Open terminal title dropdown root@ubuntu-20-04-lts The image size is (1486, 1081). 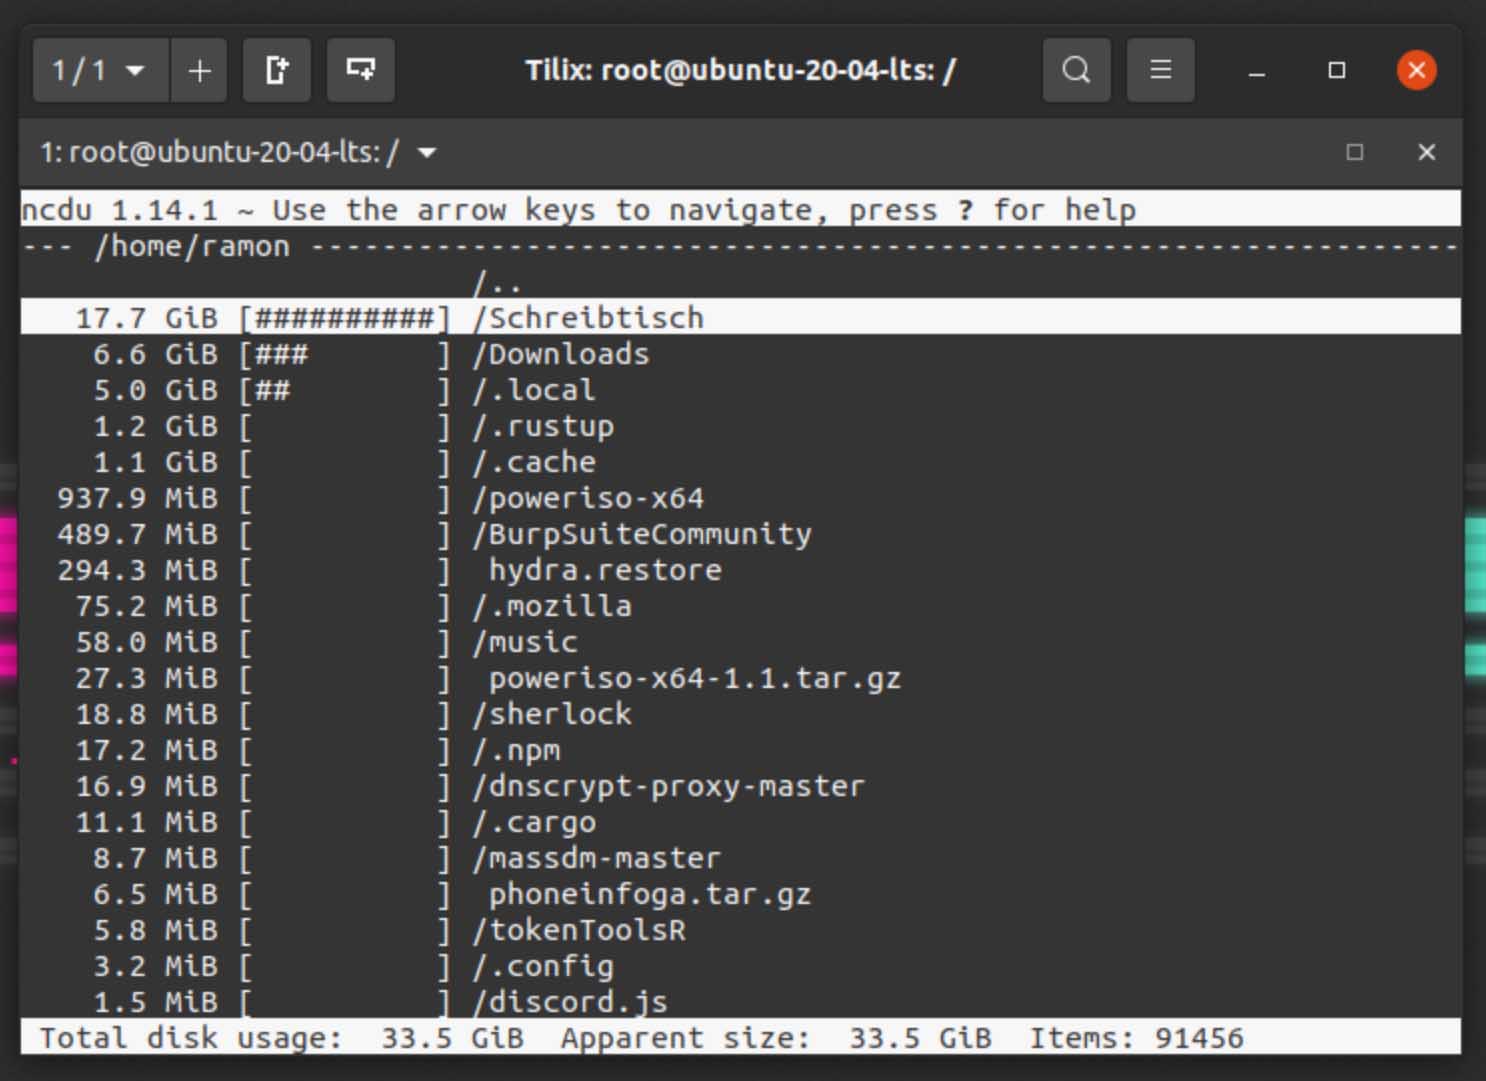click(x=239, y=152)
